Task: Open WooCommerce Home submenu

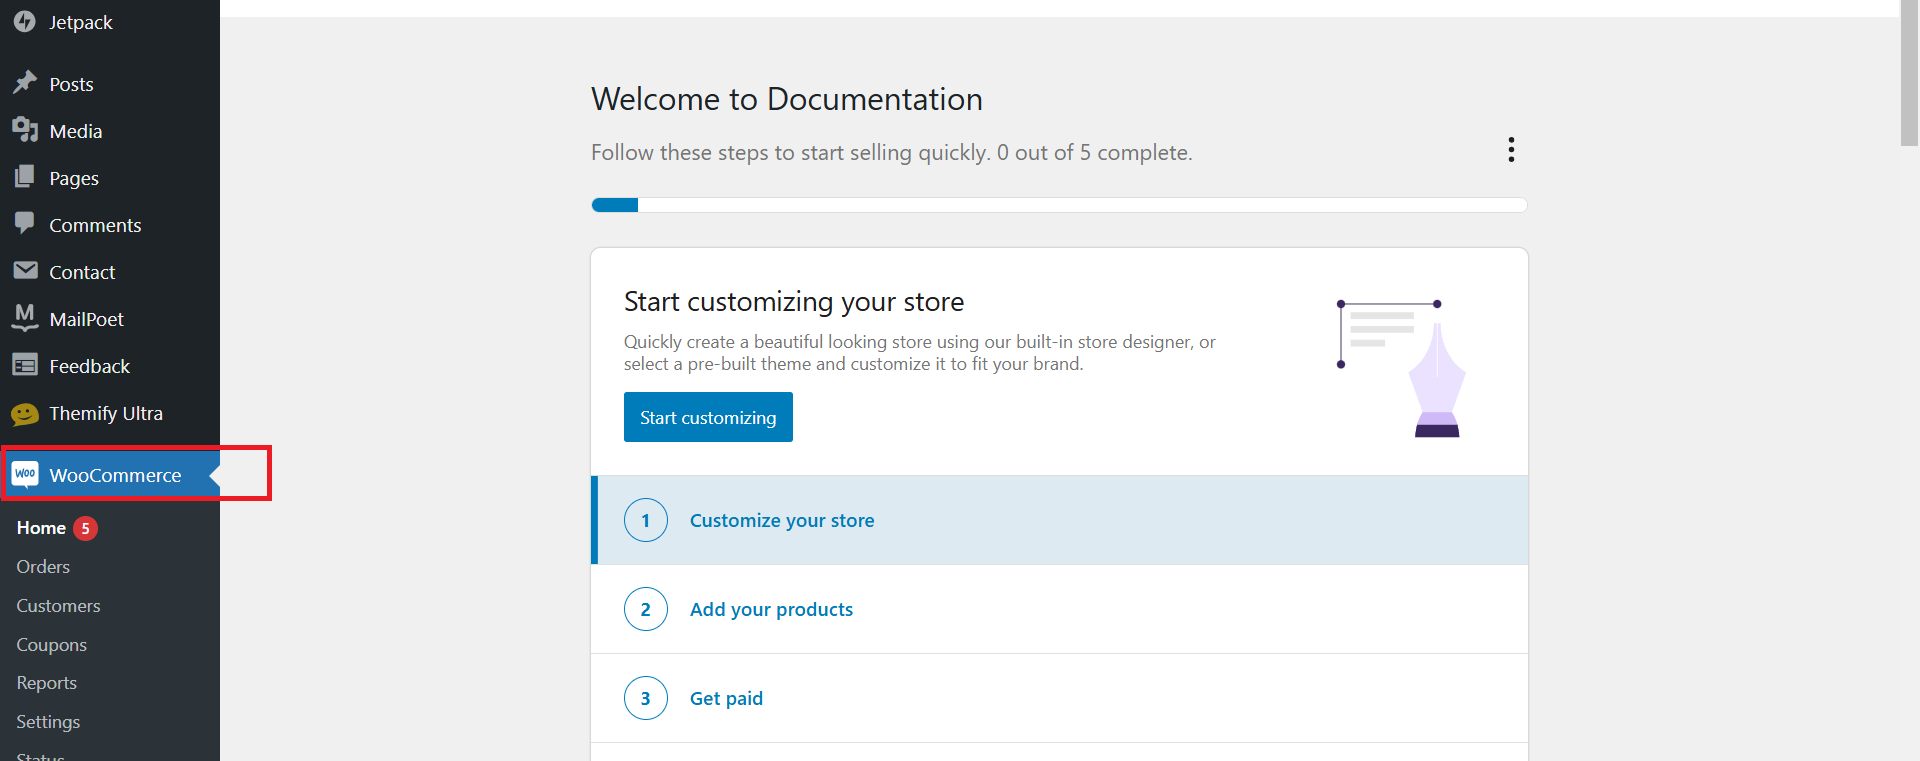Action: pyautogui.click(x=41, y=528)
